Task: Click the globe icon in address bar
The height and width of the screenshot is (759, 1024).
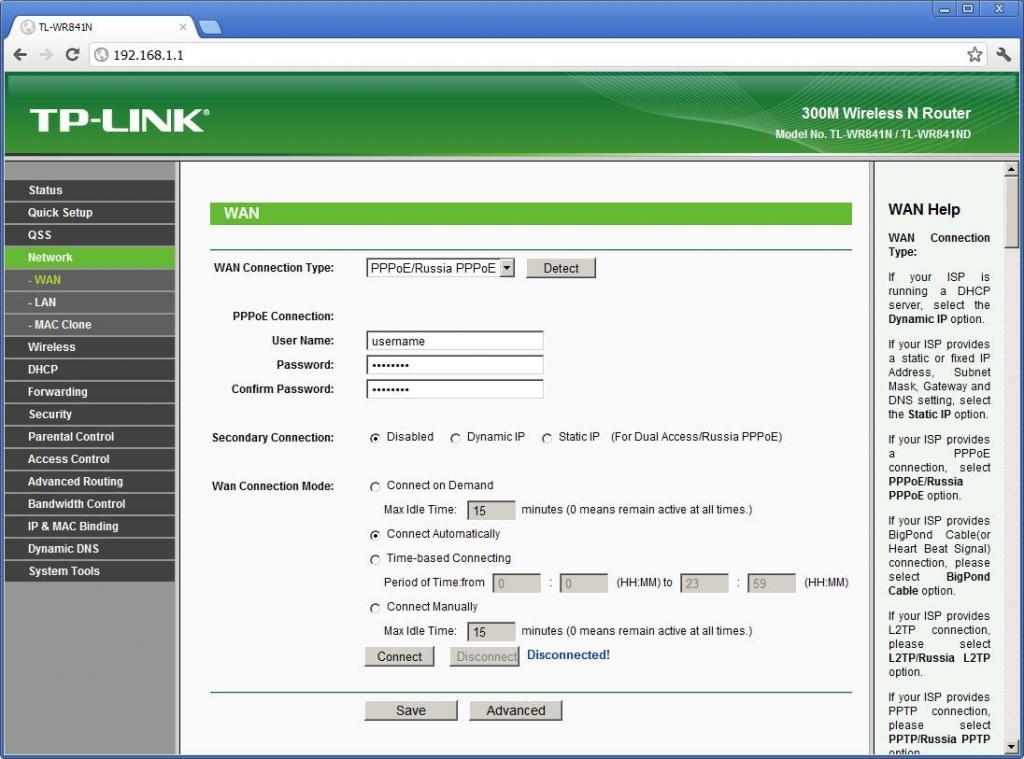Action: coord(101,55)
